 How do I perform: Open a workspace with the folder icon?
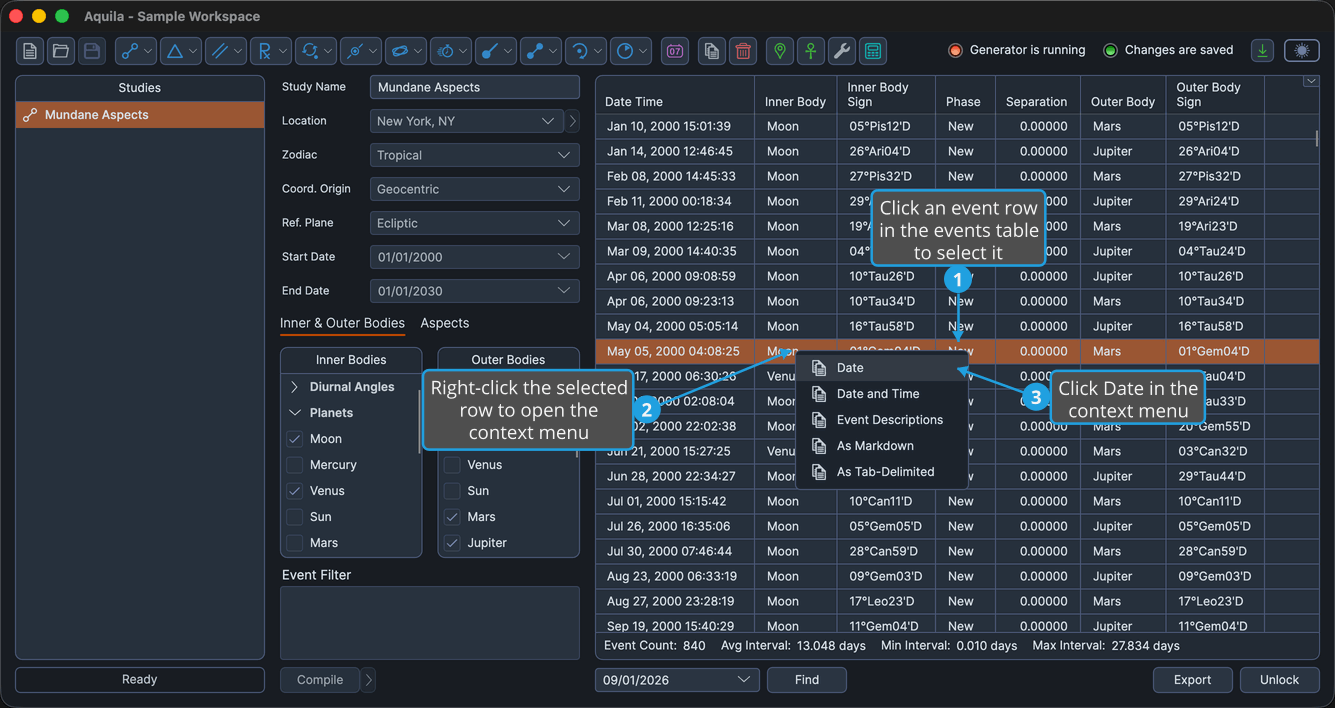(x=61, y=51)
